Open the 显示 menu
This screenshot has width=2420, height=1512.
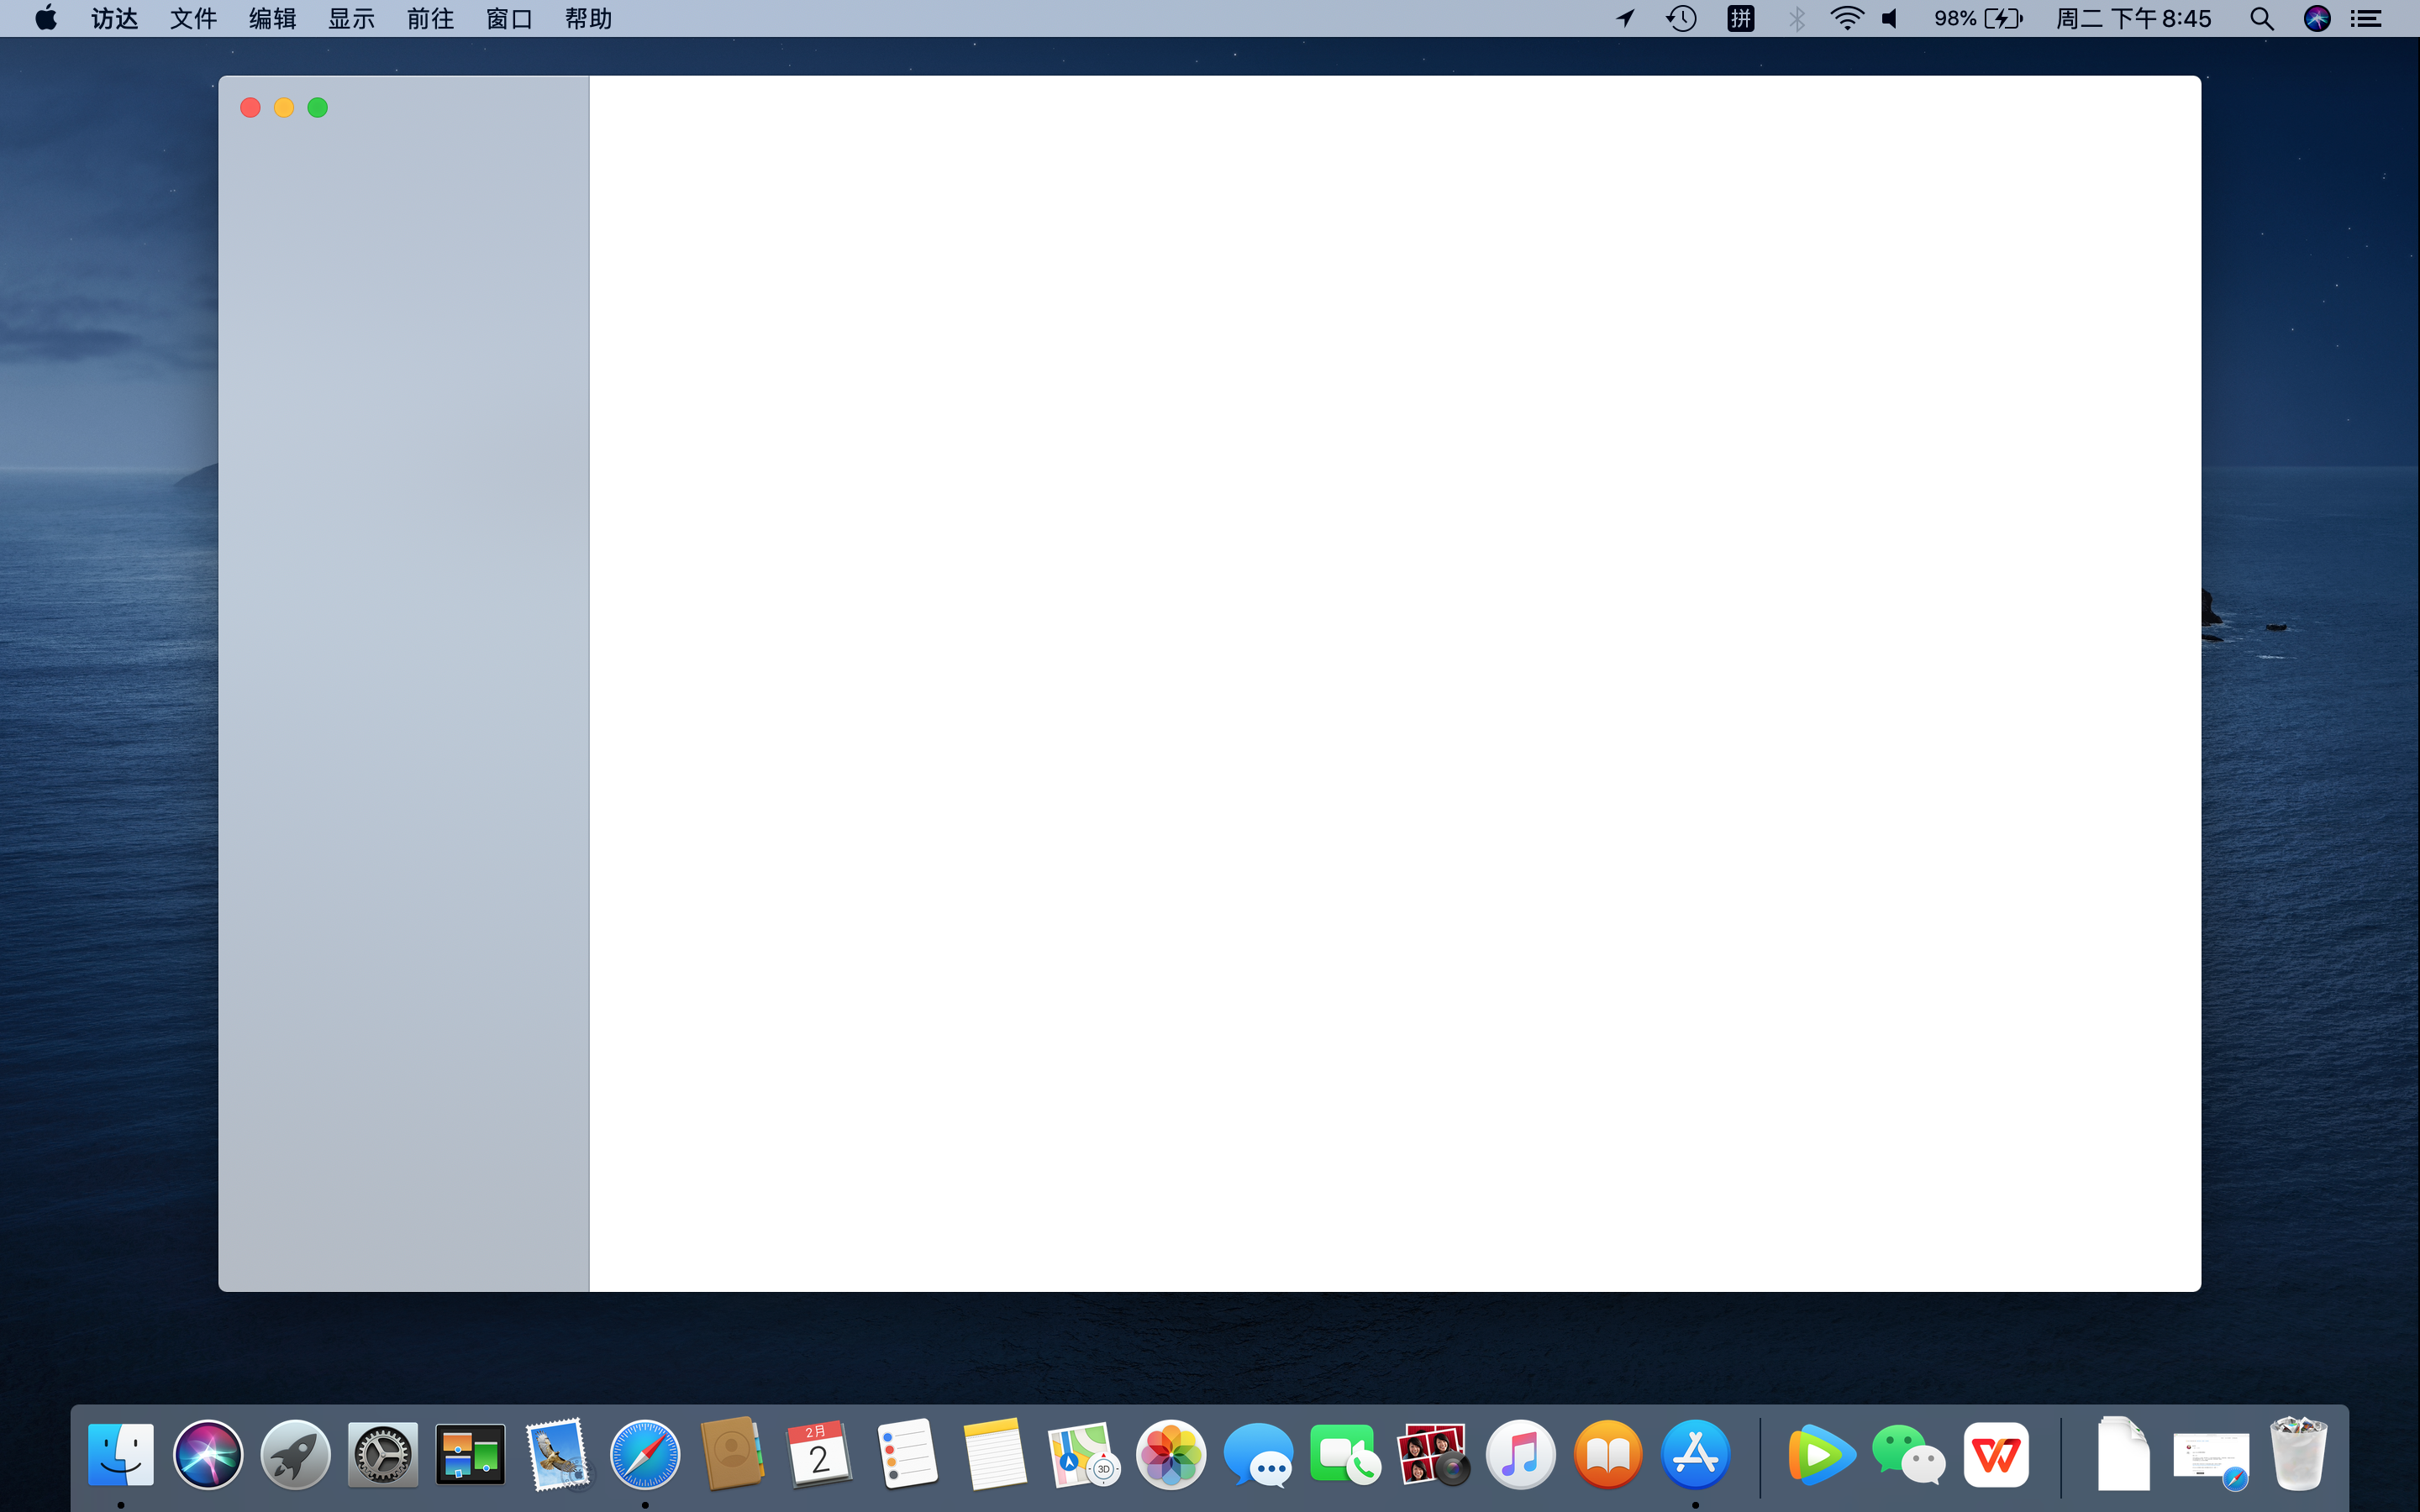(351, 18)
